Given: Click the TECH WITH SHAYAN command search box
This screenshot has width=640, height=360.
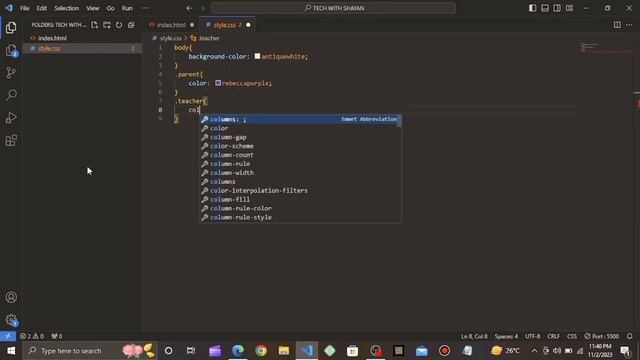Looking at the screenshot, I should point(333,8).
